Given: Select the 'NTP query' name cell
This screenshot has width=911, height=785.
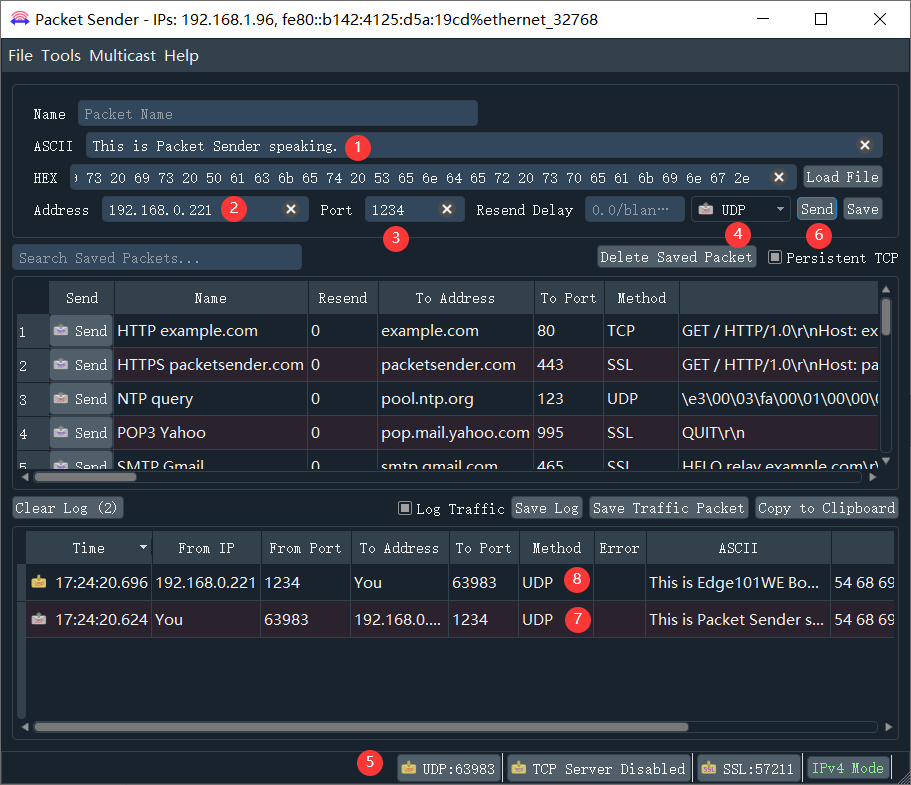Looking at the screenshot, I should tap(211, 399).
